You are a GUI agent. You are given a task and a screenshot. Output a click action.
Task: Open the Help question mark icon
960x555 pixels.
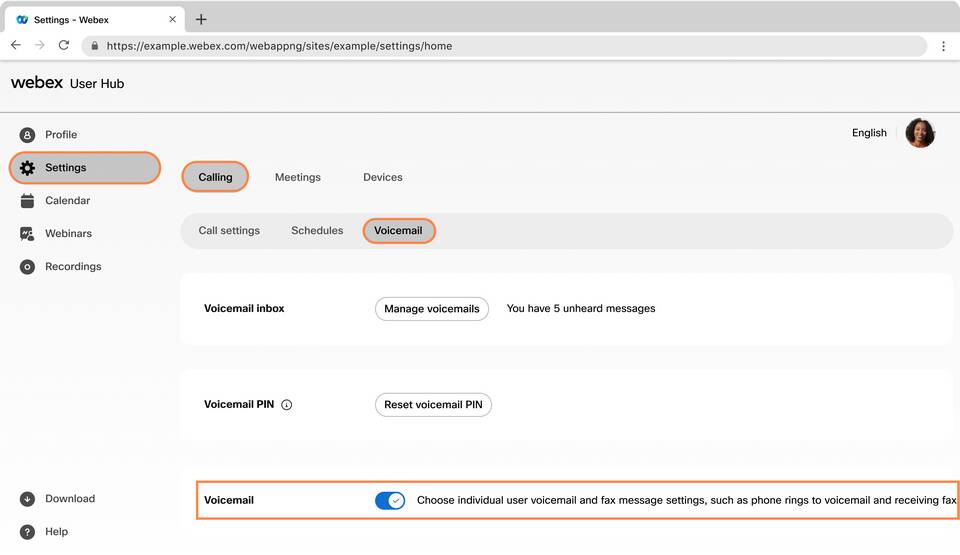(x=28, y=532)
